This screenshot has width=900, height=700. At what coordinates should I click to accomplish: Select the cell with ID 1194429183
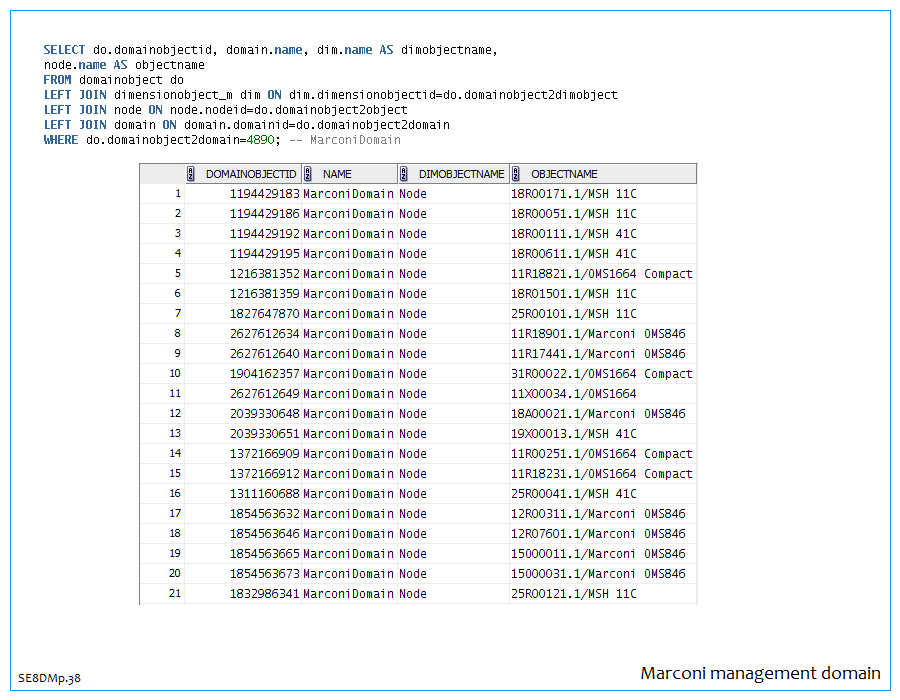tap(264, 194)
